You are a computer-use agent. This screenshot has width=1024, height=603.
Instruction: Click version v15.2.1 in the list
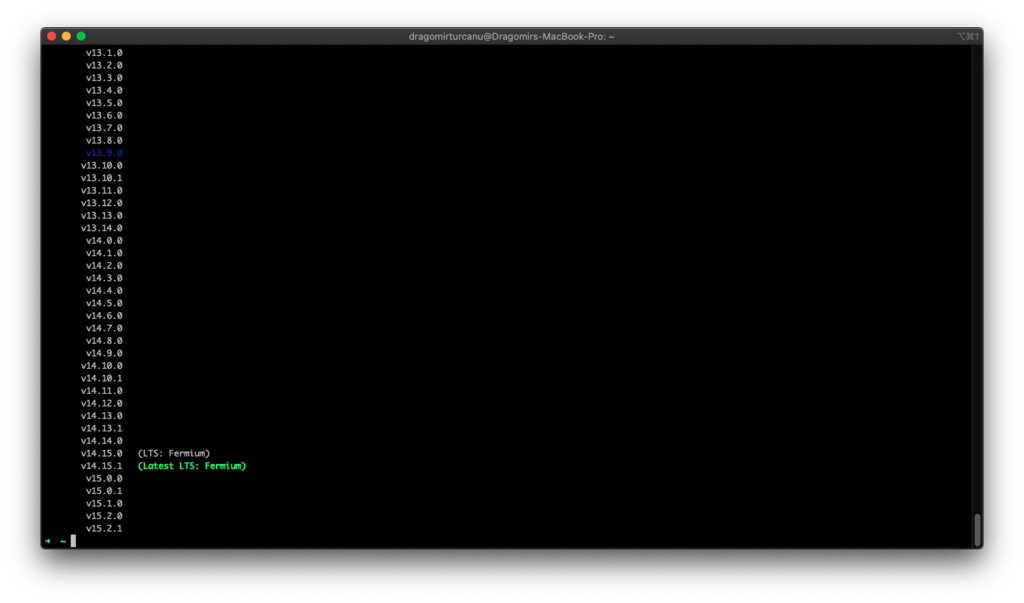[104, 528]
